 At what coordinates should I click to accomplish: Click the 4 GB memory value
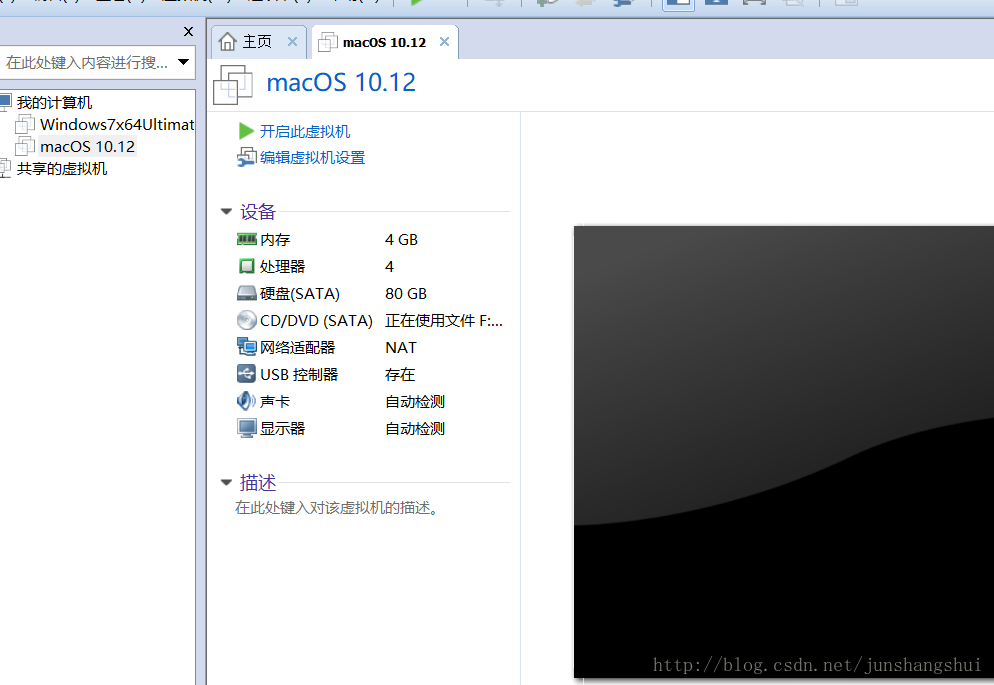tap(401, 240)
